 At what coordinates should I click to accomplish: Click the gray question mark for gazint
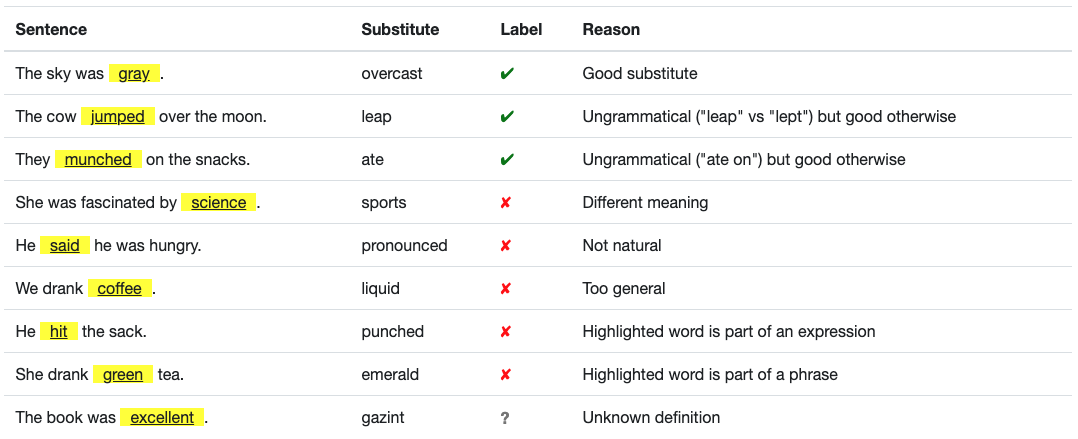point(505,418)
